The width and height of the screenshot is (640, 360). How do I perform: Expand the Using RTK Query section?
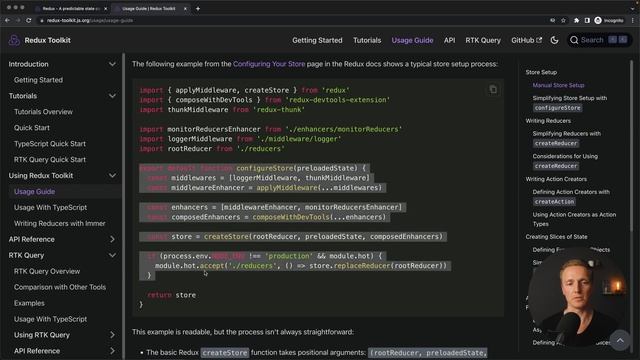[112, 335]
